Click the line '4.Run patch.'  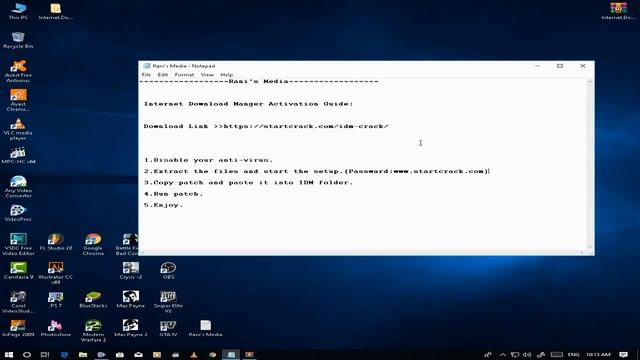click(x=173, y=194)
